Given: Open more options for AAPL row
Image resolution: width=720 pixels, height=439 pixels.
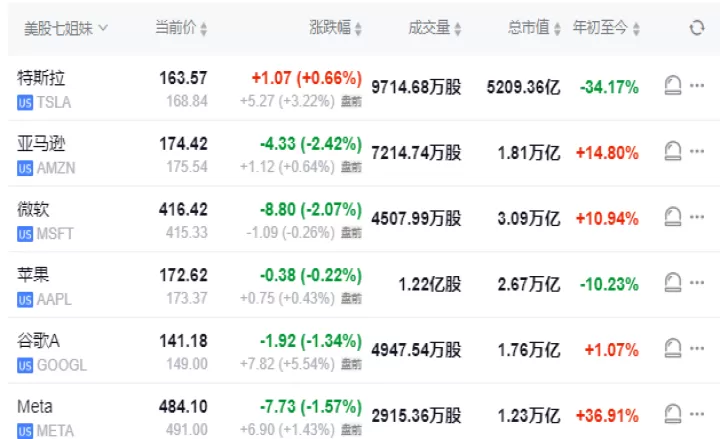Looking at the screenshot, I should (x=697, y=282).
